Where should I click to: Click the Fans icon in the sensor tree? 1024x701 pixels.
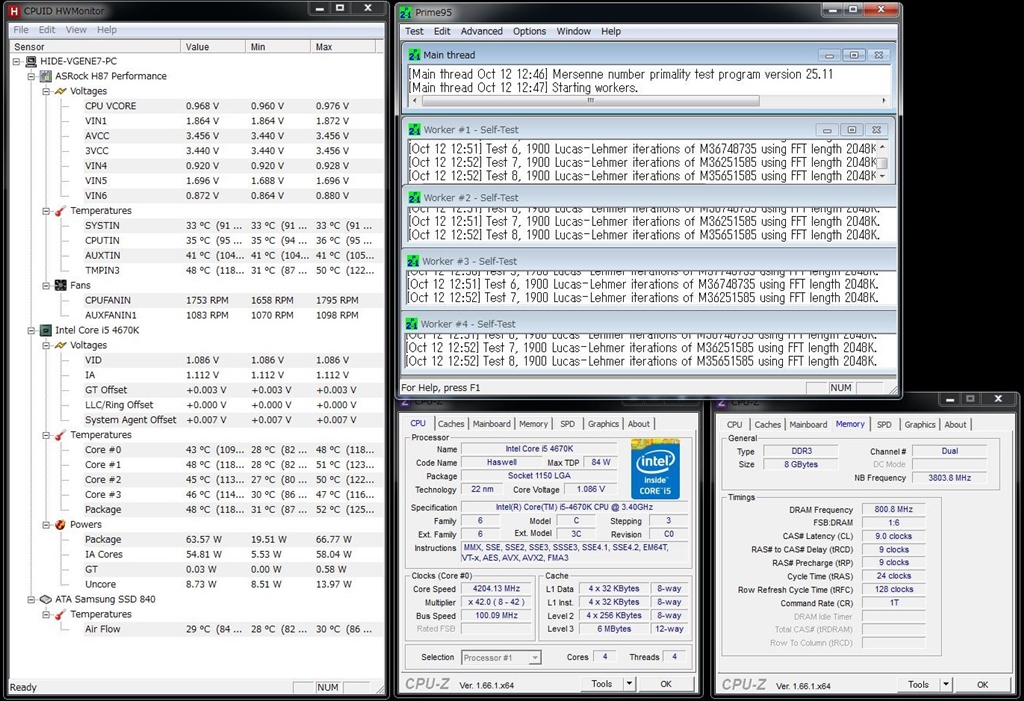(60, 285)
